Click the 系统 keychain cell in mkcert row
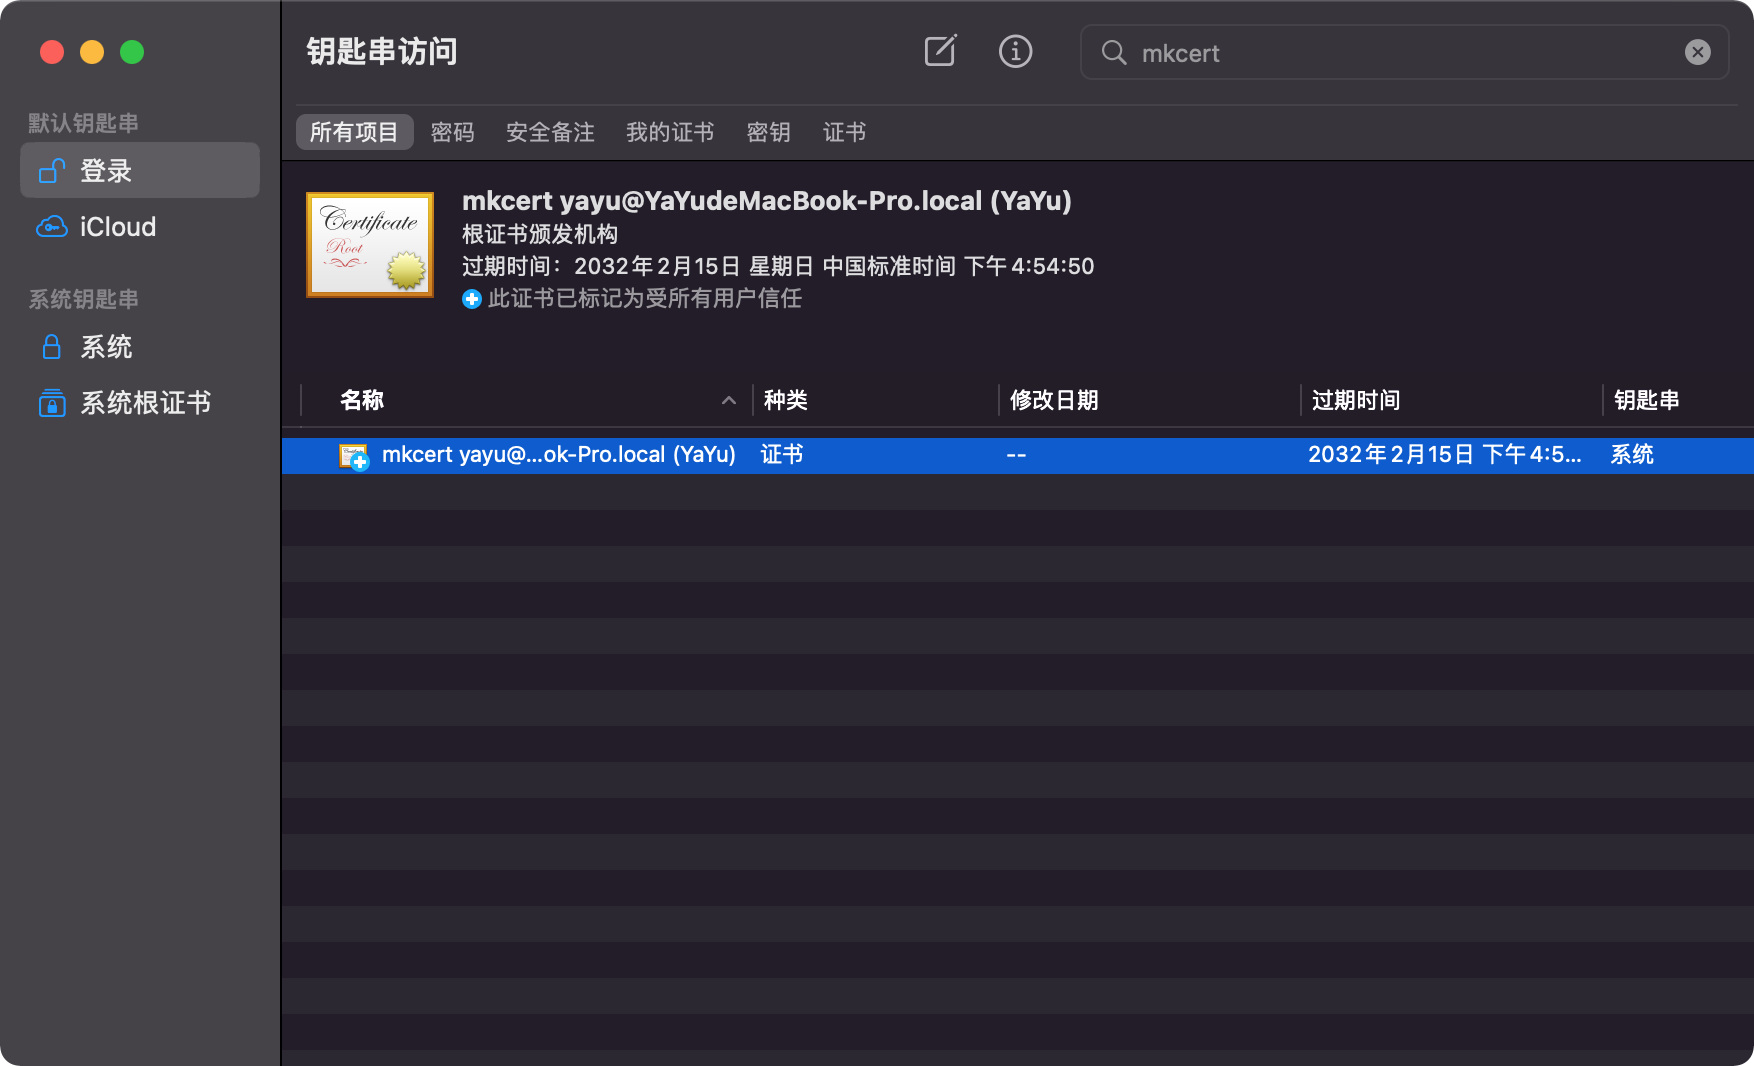The height and width of the screenshot is (1066, 1754). coord(1632,455)
